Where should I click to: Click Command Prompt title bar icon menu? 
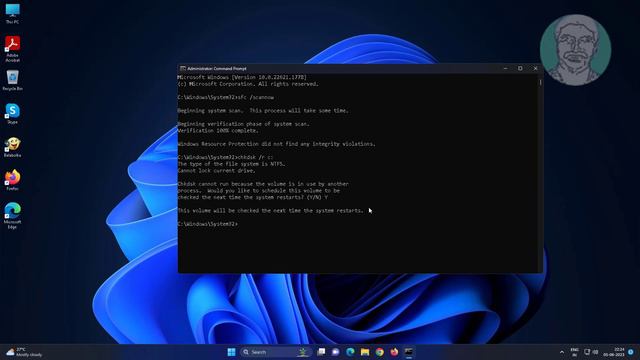point(183,69)
